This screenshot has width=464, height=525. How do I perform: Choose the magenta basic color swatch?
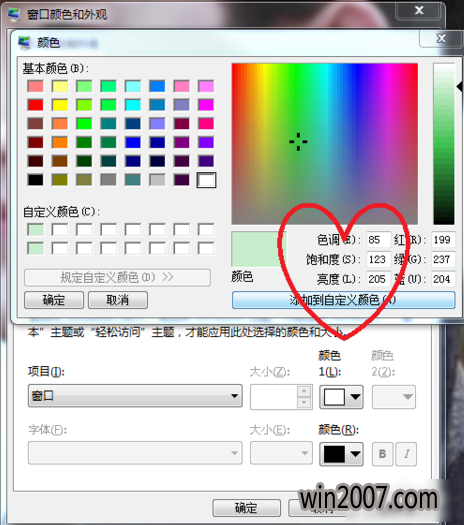206,105
